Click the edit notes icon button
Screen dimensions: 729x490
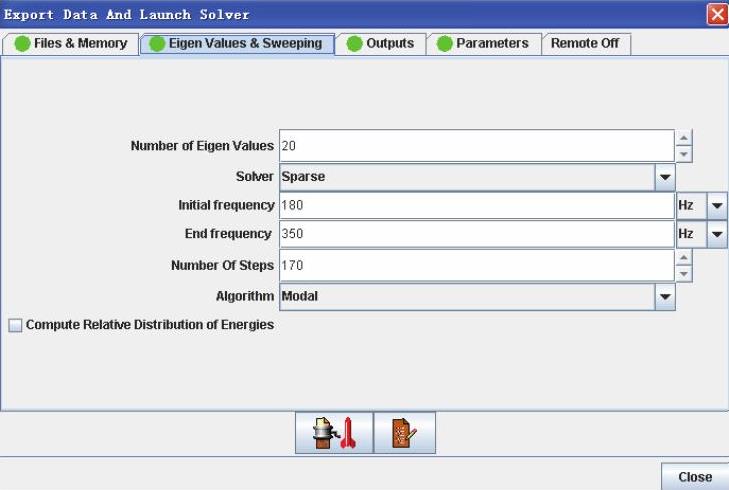coord(404,434)
